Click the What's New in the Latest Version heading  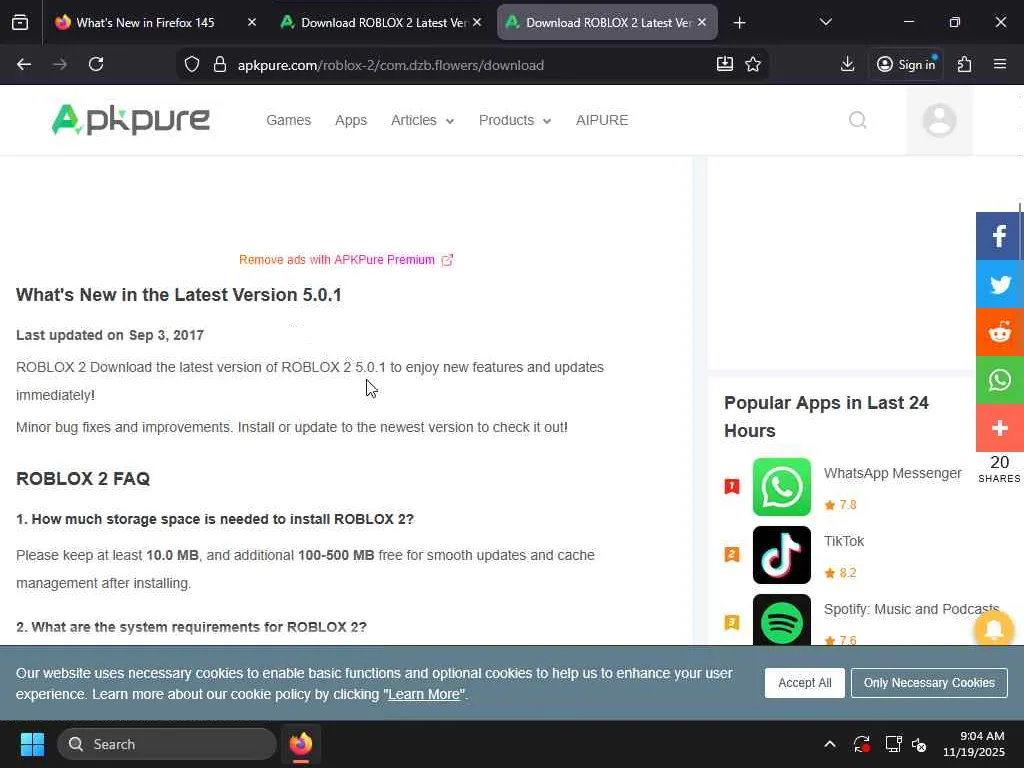tap(179, 295)
